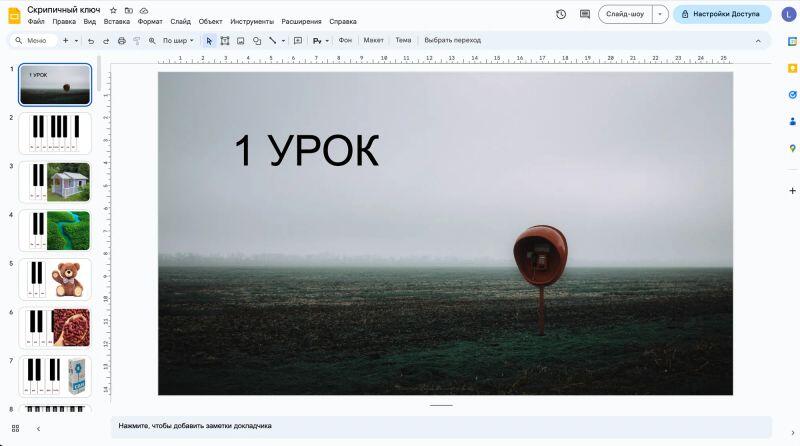Open the comments panel icon

click(x=582, y=14)
